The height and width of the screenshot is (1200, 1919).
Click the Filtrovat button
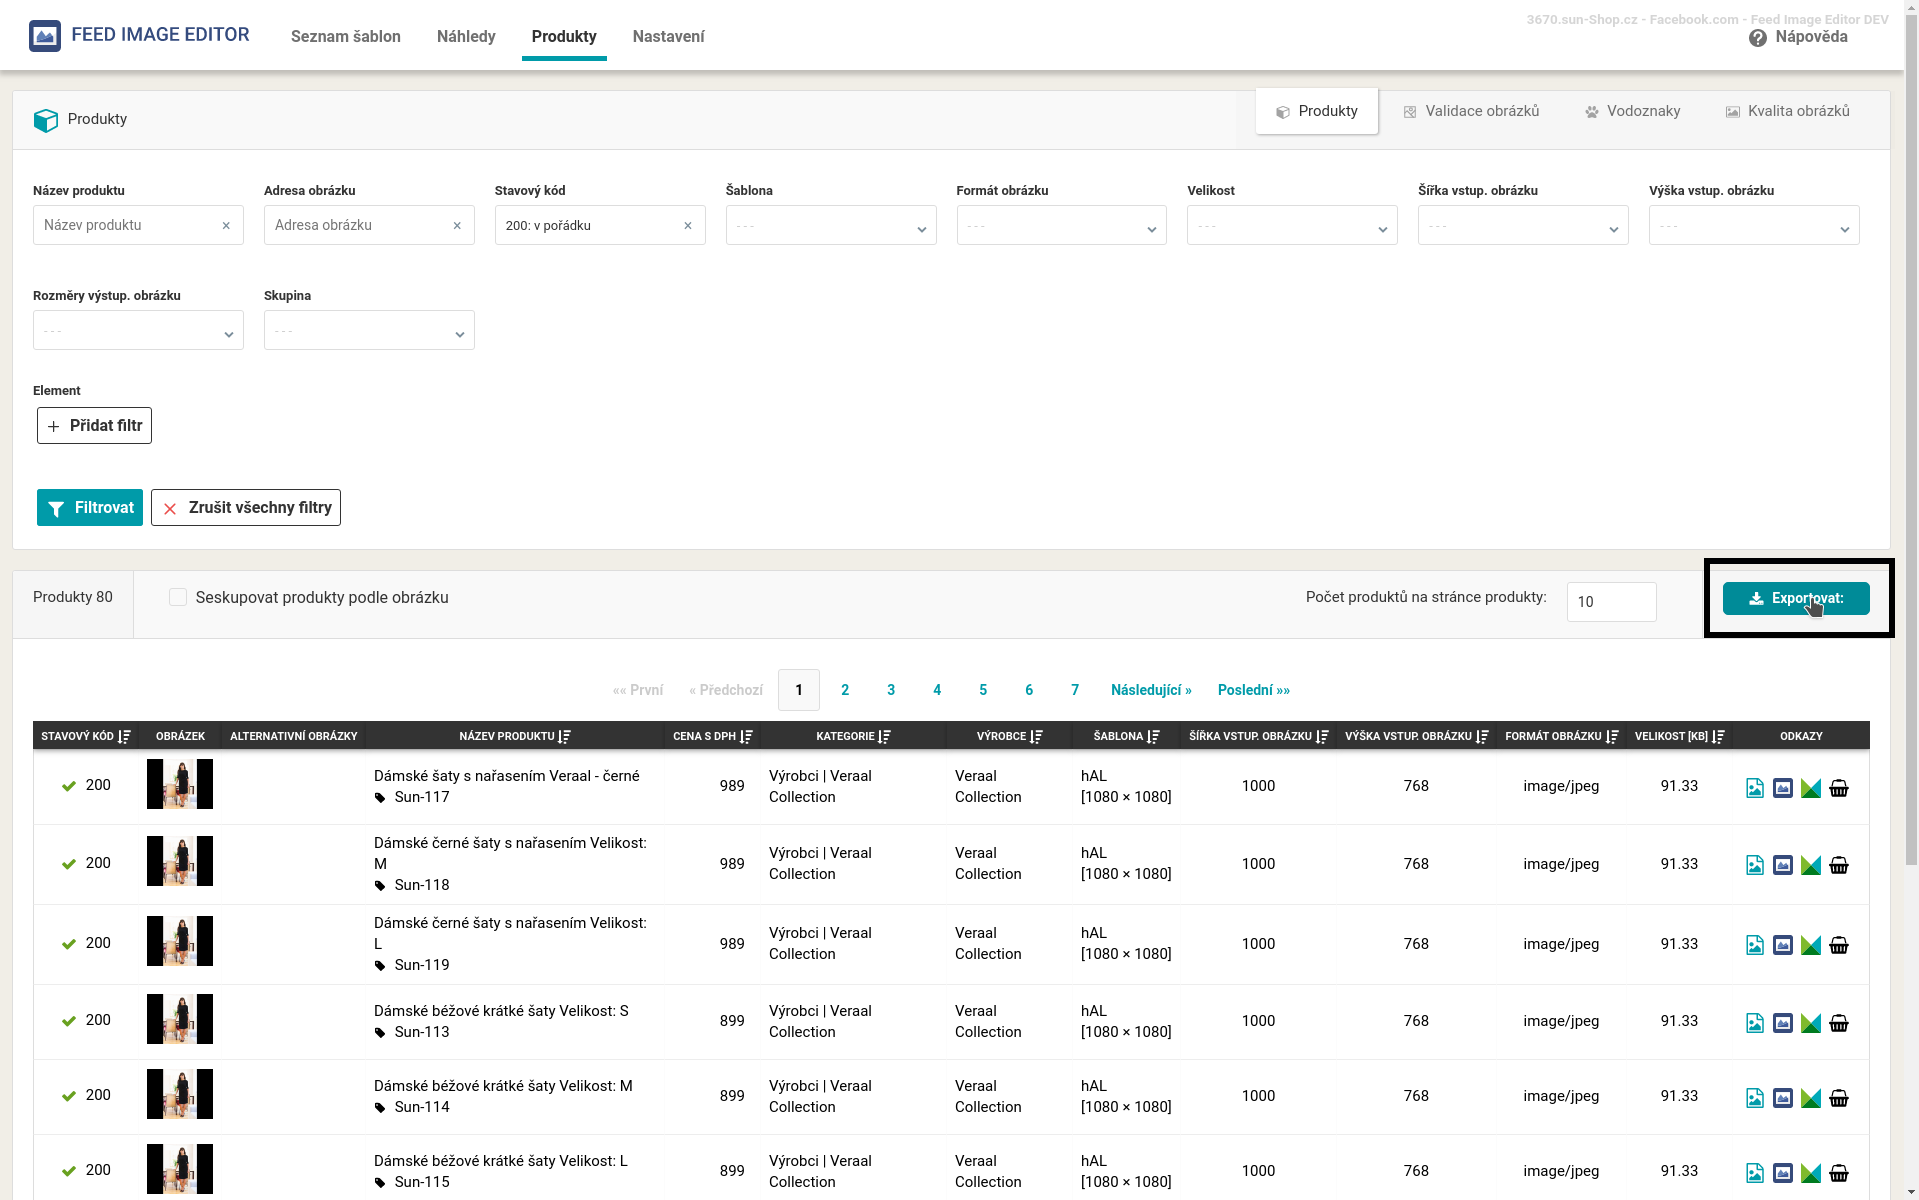point(90,508)
